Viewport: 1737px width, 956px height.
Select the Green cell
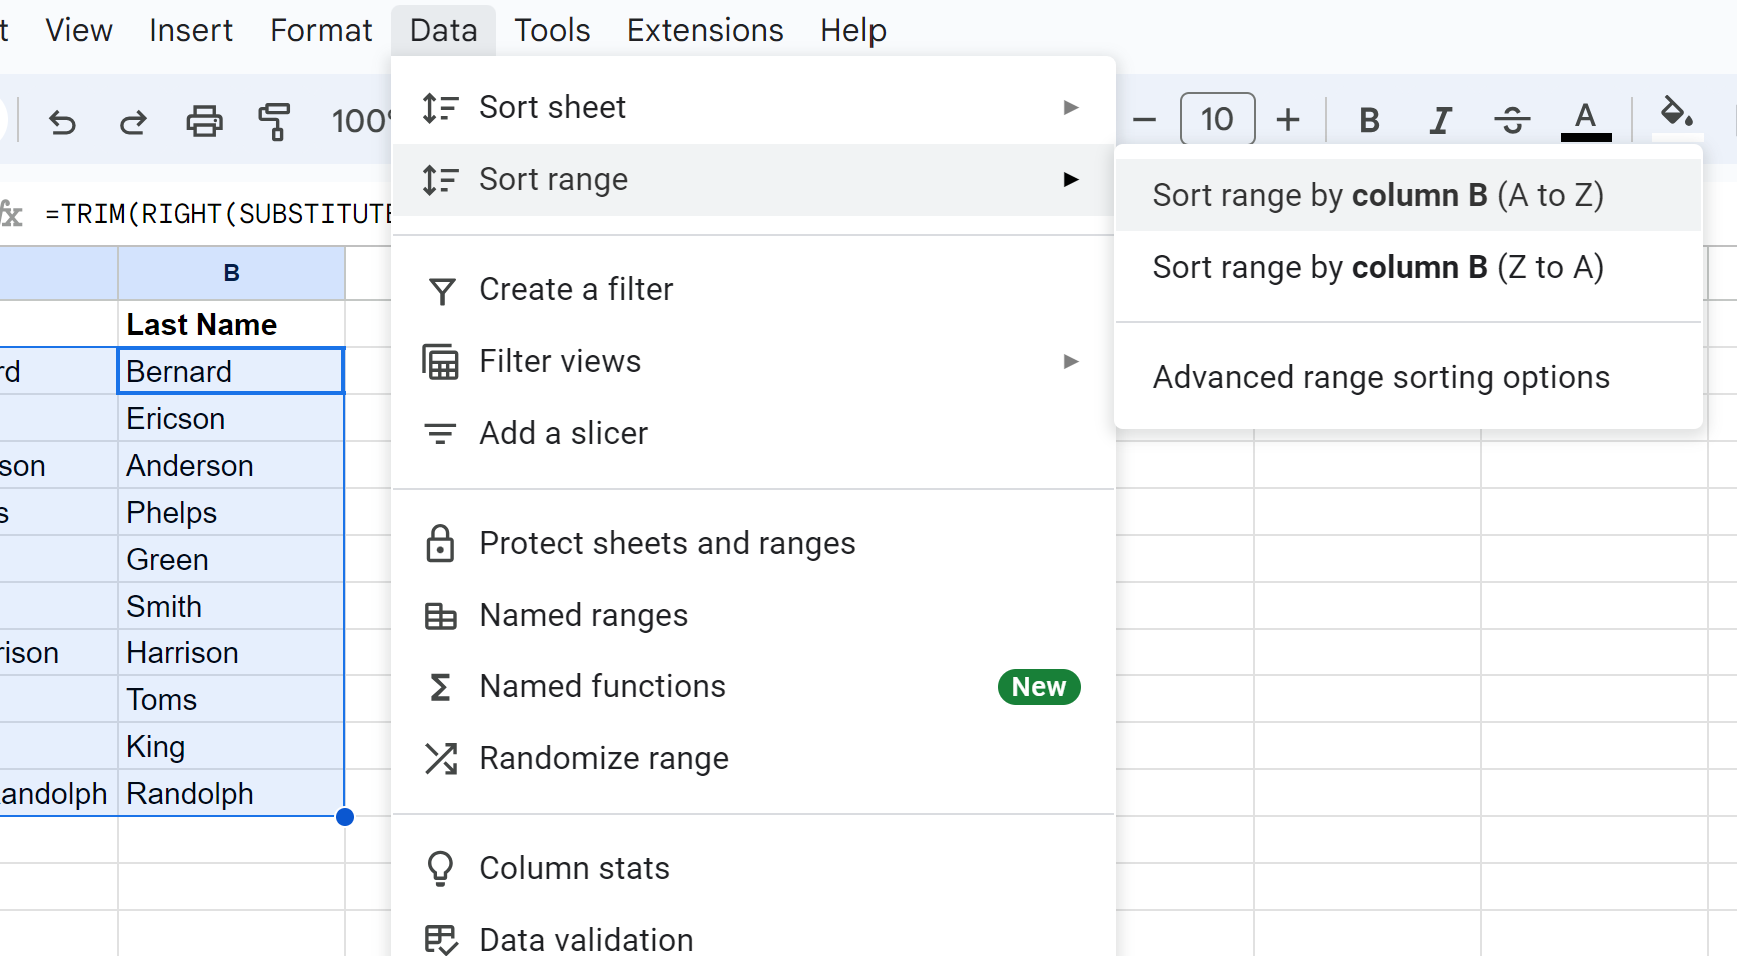[x=232, y=559]
